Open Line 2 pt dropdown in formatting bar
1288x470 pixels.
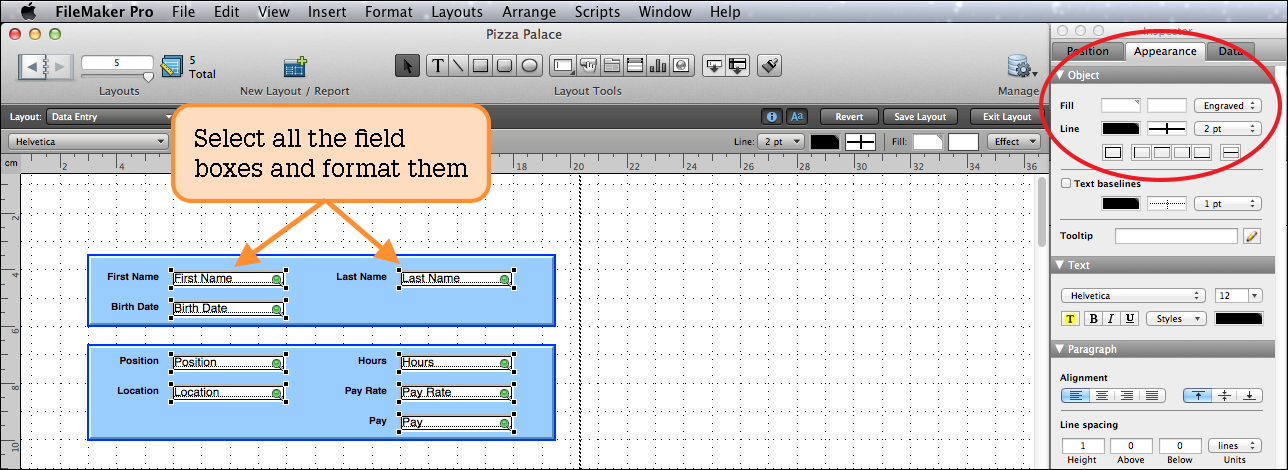point(781,142)
